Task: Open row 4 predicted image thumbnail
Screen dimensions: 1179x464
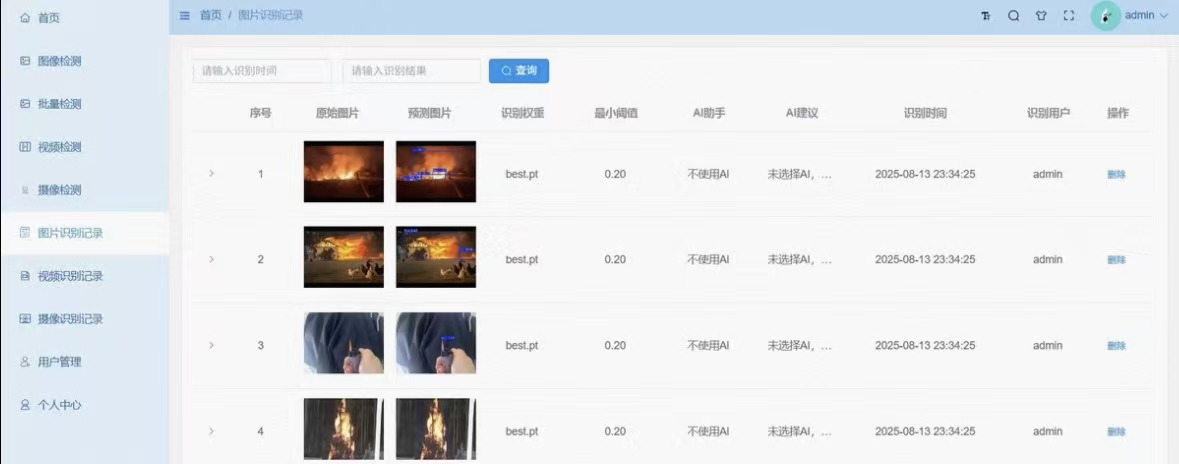Action: (436, 429)
